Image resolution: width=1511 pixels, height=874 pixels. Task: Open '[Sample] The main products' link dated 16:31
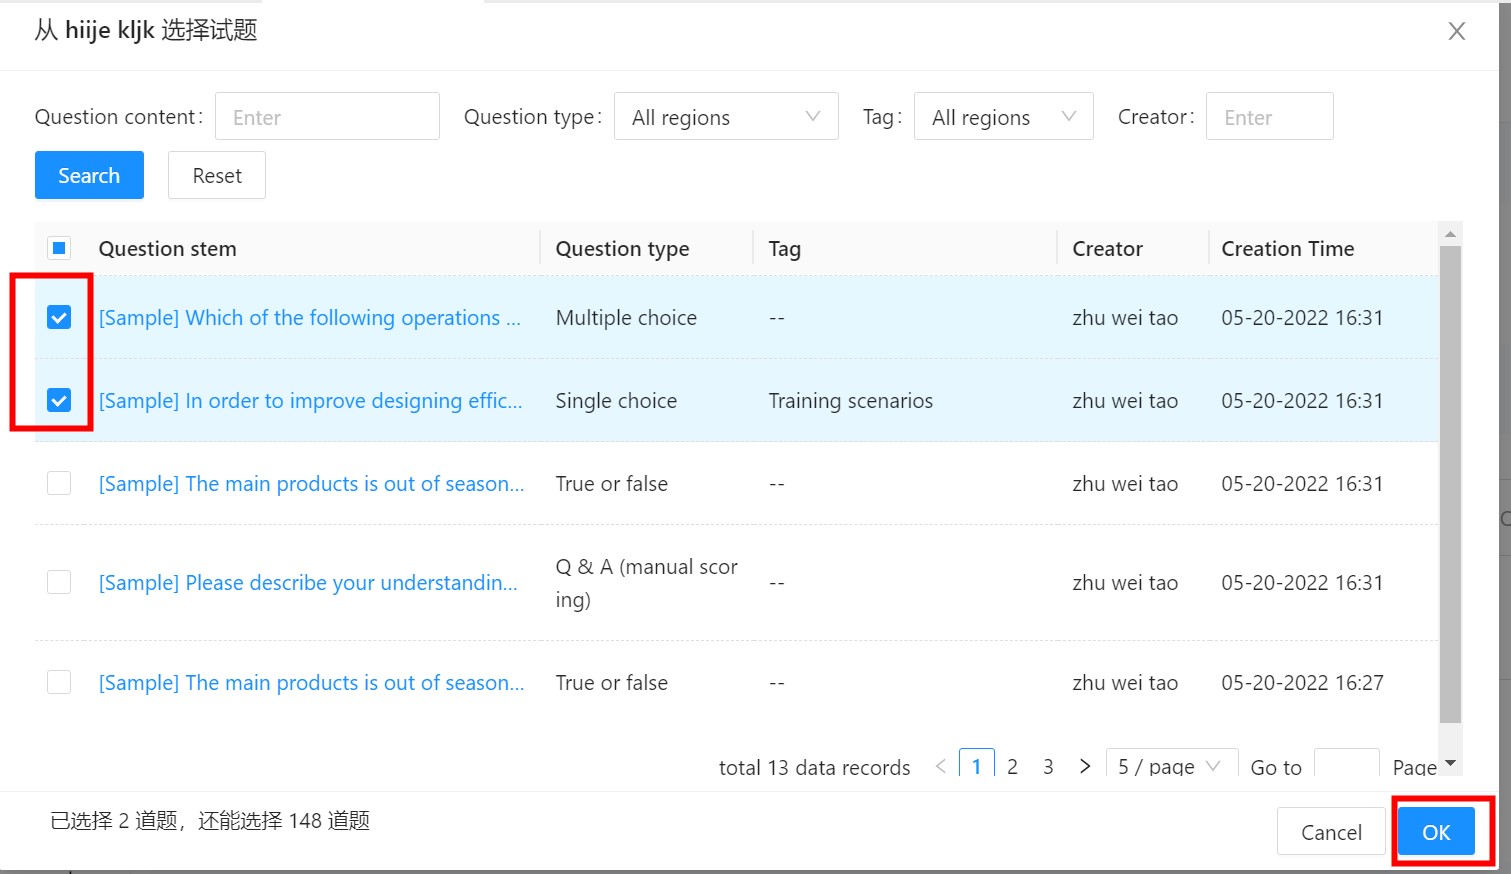[311, 483]
